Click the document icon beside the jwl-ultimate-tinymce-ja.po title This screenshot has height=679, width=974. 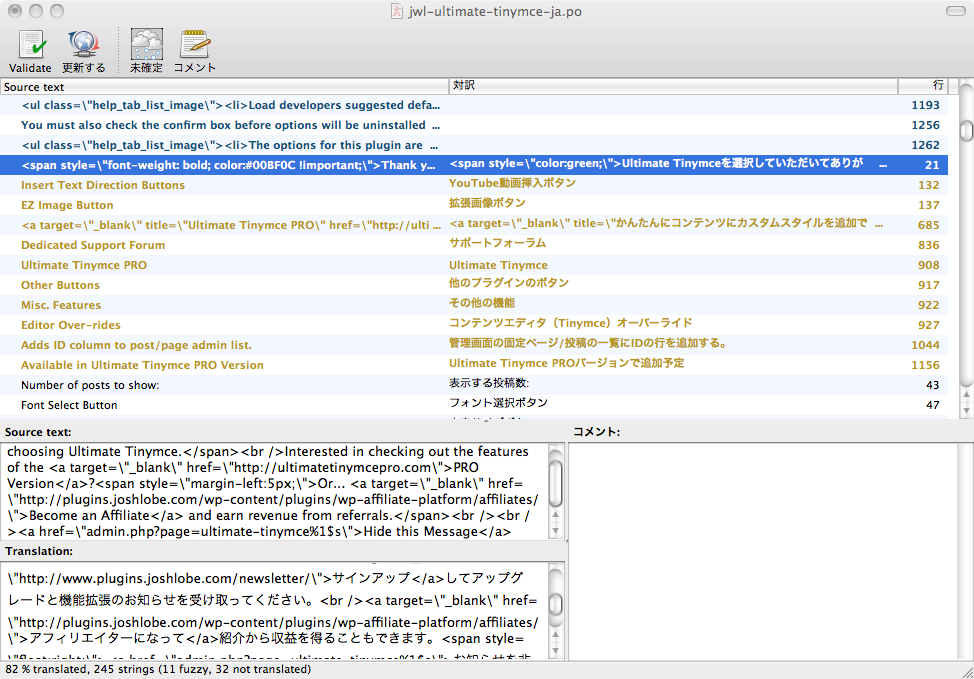point(398,12)
